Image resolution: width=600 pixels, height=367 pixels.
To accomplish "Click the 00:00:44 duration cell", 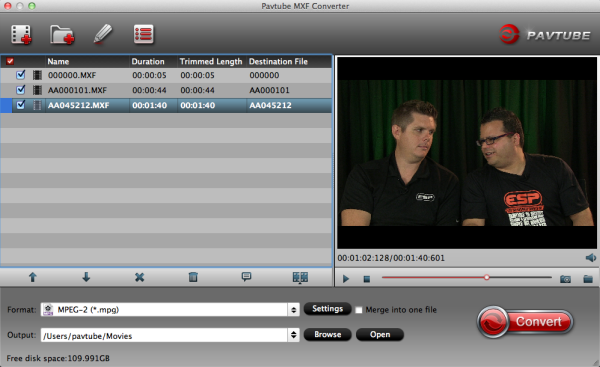I will (149, 90).
